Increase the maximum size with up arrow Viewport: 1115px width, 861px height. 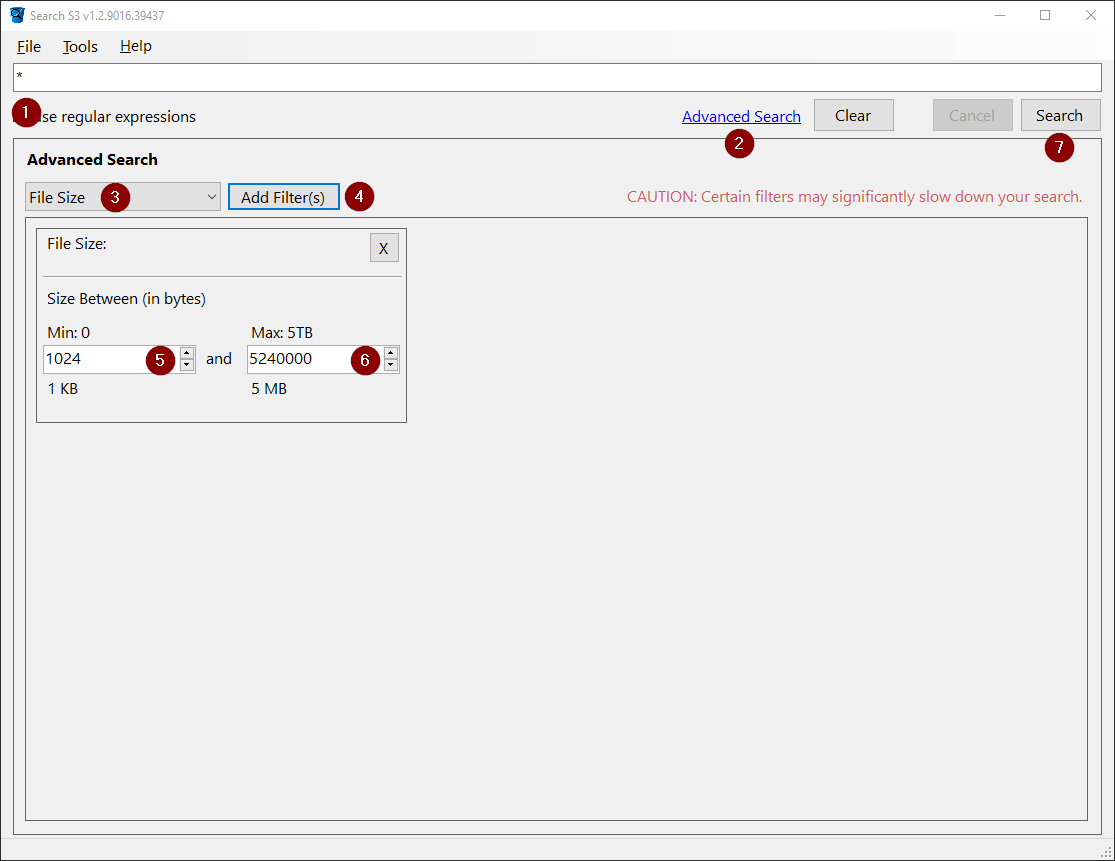[x=391, y=353]
